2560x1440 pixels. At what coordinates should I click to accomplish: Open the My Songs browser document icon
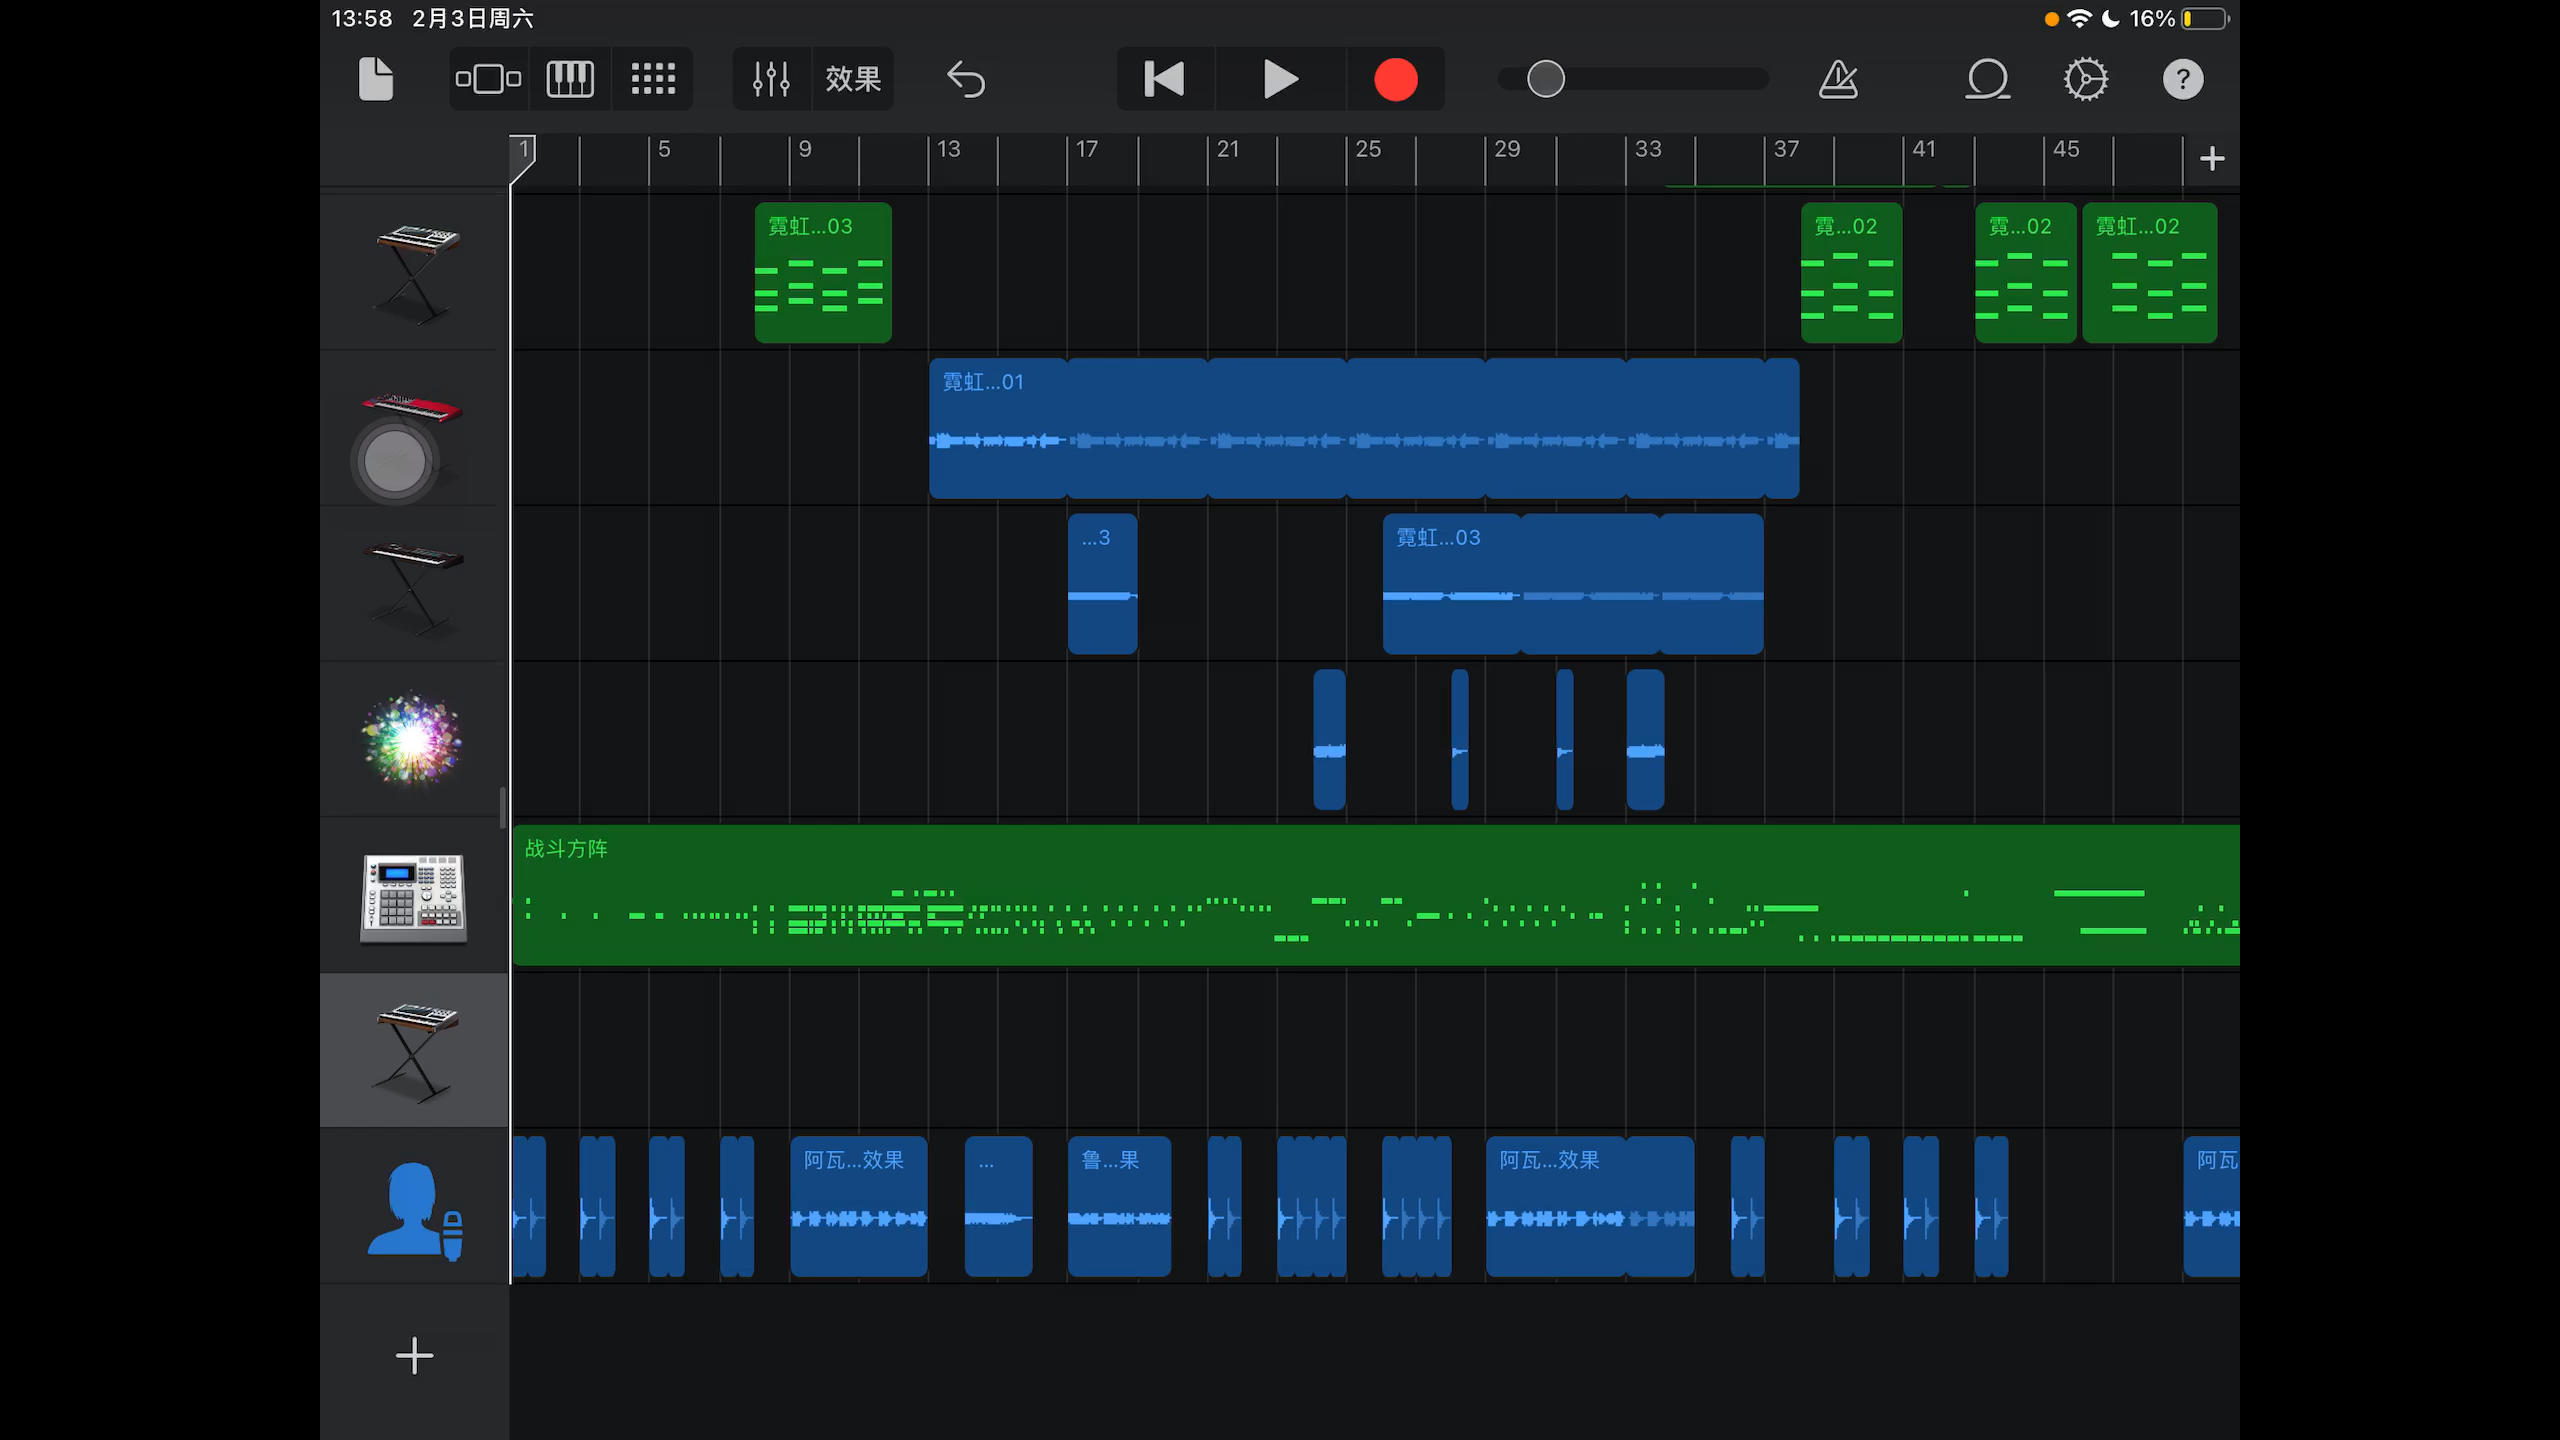[x=376, y=79]
